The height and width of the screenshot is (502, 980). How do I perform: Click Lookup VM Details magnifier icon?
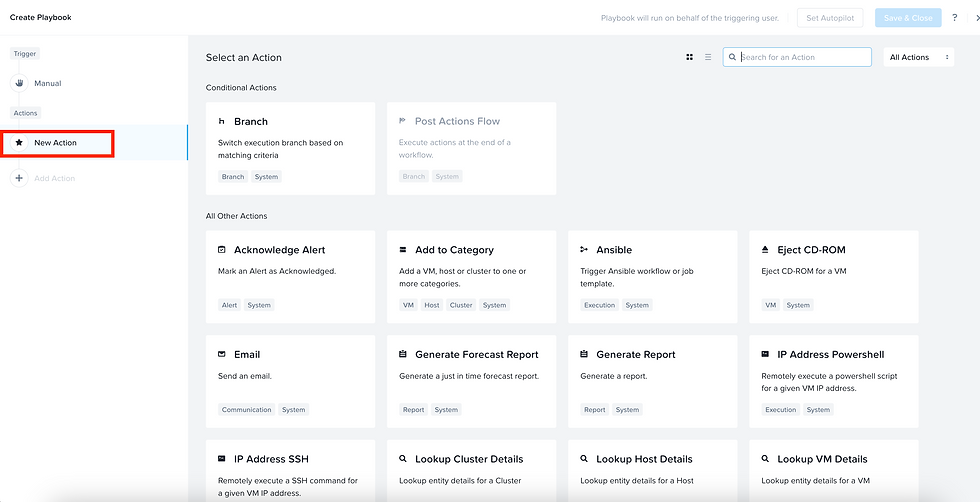pos(765,458)
